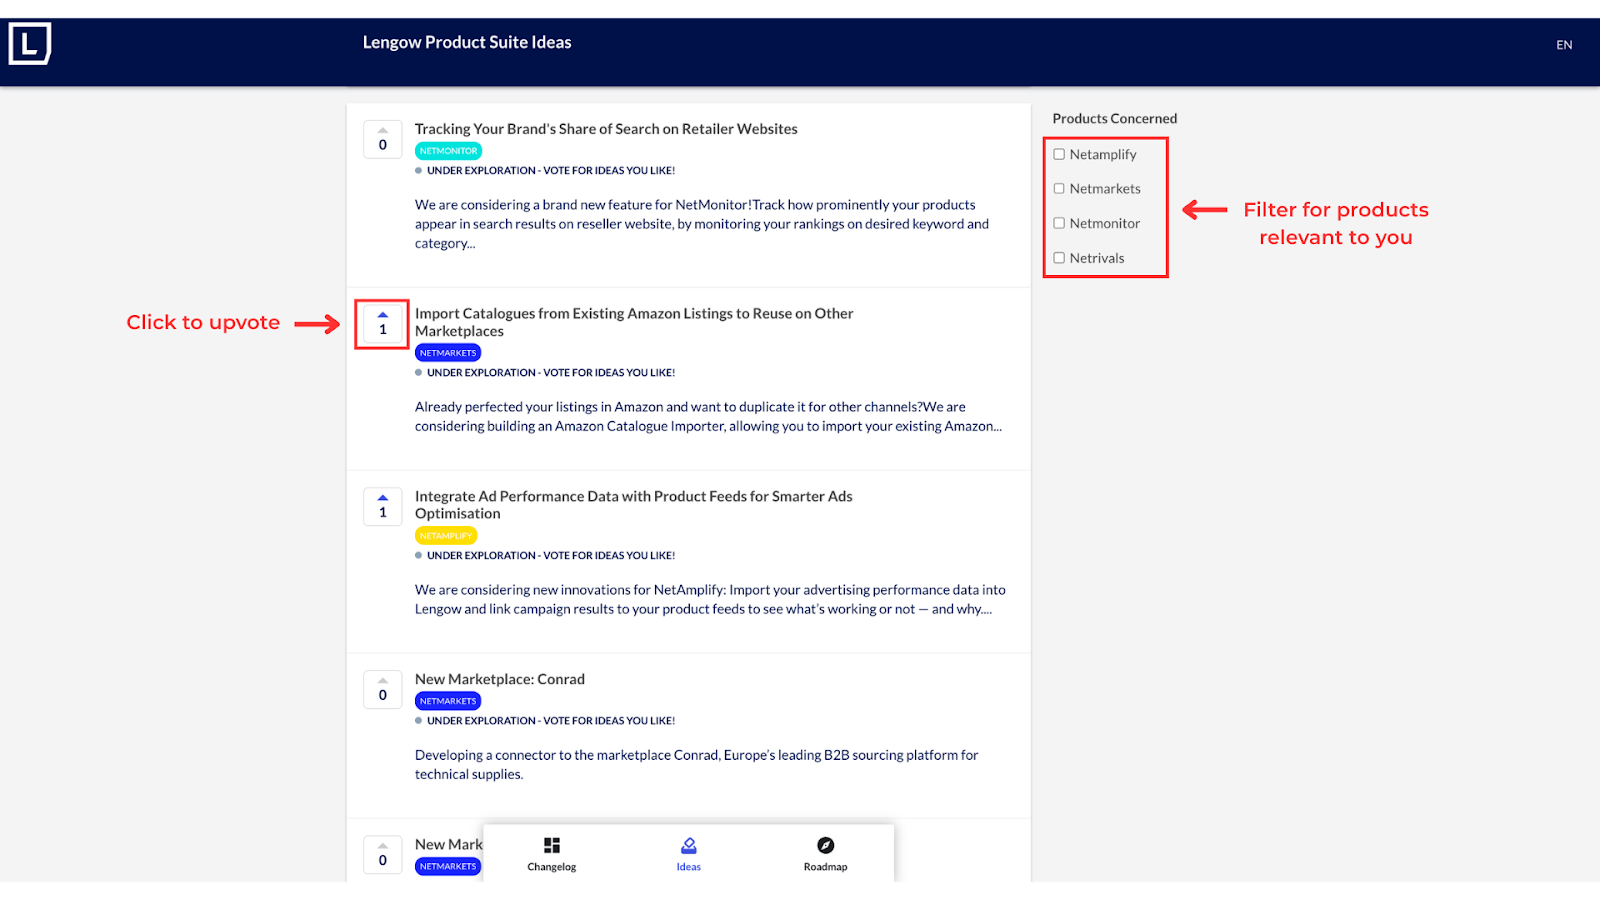Click the Lengow logo in header
1600x900 pixels.
click(x=30, y=44)
